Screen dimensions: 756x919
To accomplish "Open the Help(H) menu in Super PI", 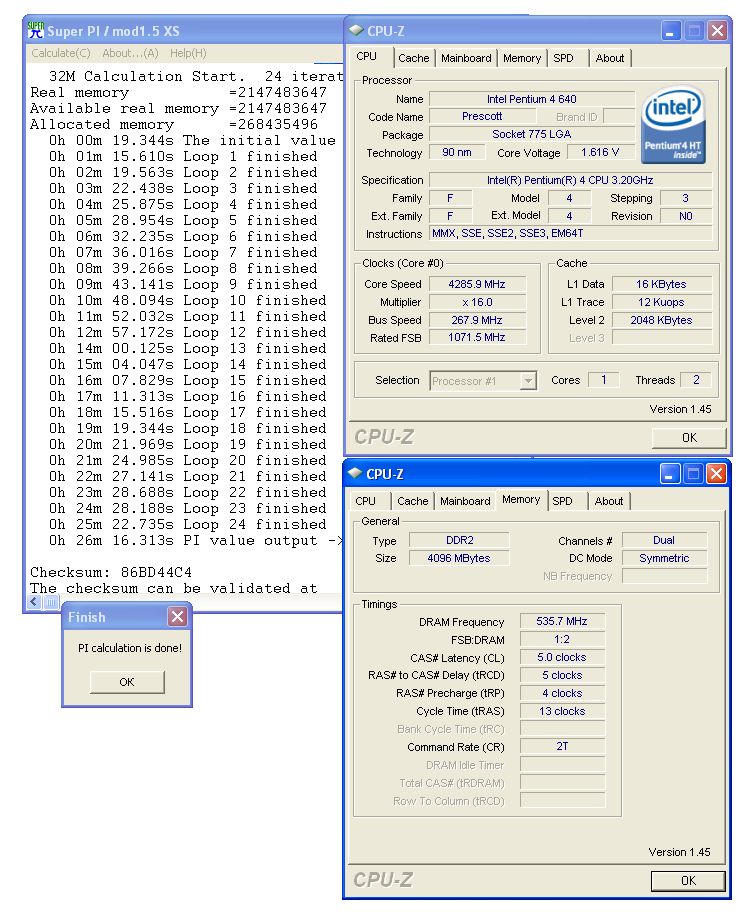I will [x=188, y=53].
